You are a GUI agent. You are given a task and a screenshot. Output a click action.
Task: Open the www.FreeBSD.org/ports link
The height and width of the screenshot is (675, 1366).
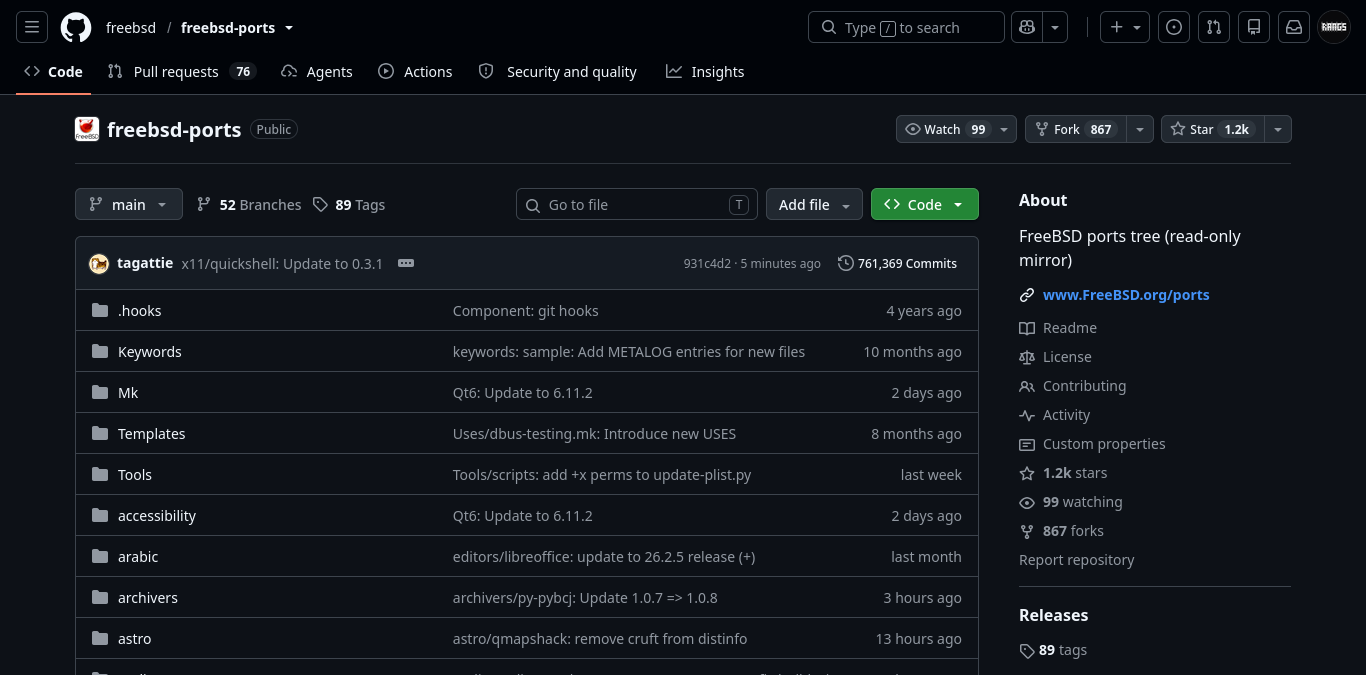pyautogui.click(x=1126, y=295)
